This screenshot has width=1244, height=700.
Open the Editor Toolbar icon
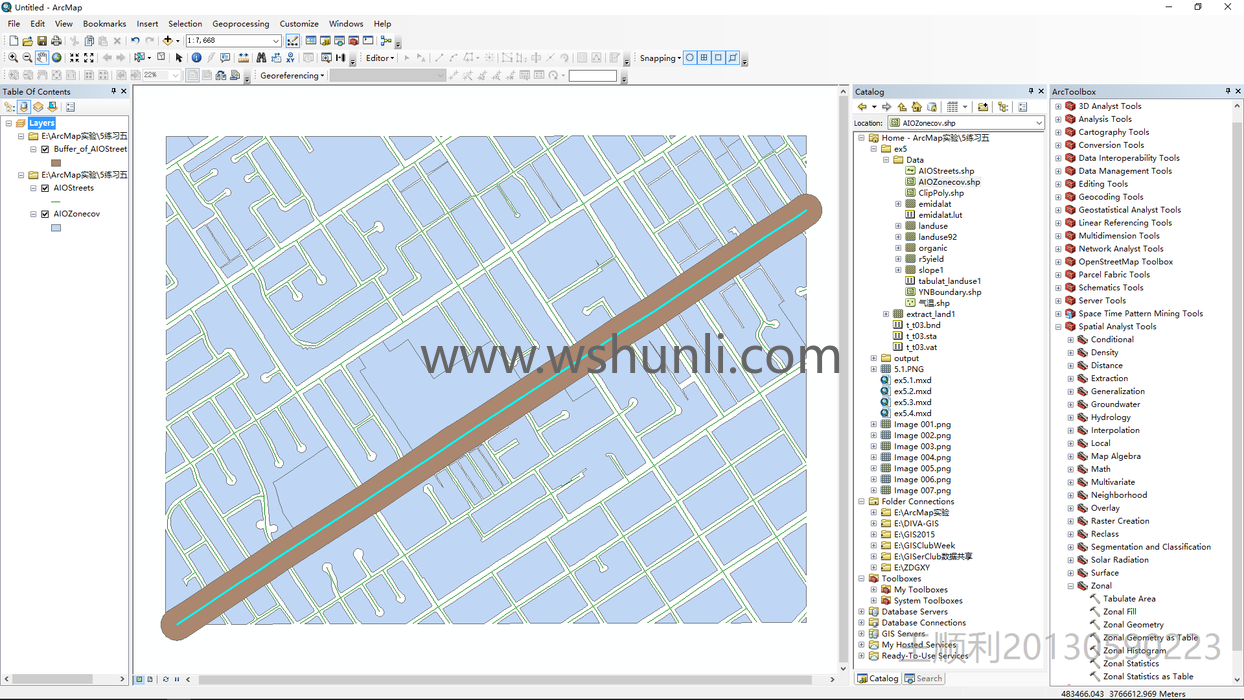[293, 41]
